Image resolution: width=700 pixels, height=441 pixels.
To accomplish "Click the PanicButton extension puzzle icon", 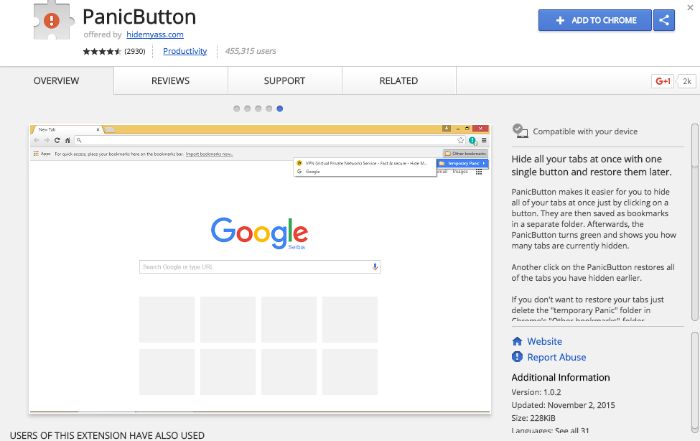I will pyautogui.click(x=53, y=21).
